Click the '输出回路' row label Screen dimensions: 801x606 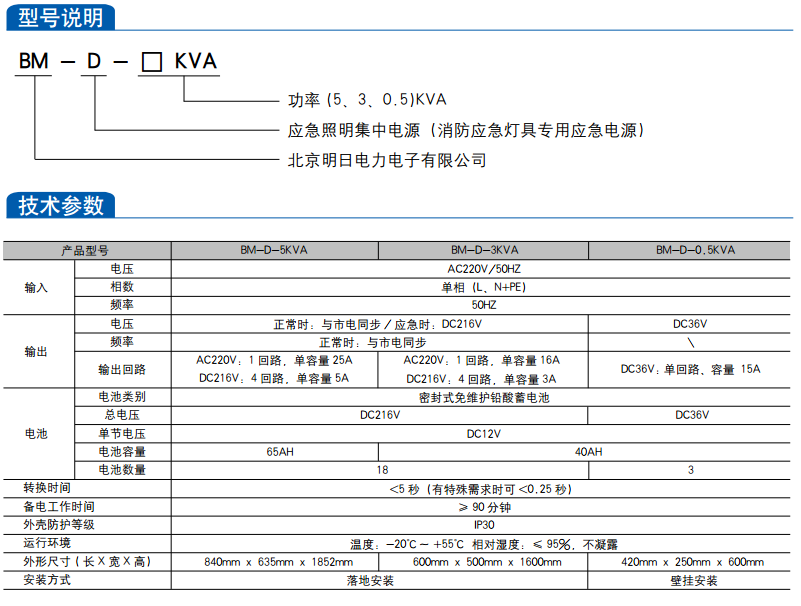pos(122,369)
